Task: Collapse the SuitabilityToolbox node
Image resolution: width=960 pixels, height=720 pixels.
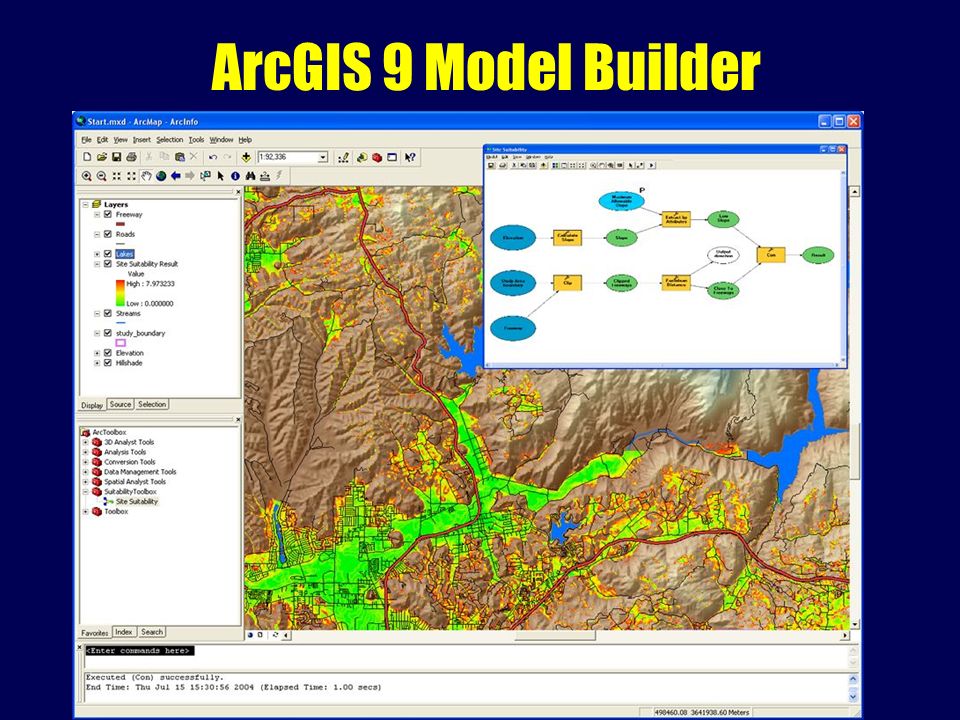Action: click(86, 492)
